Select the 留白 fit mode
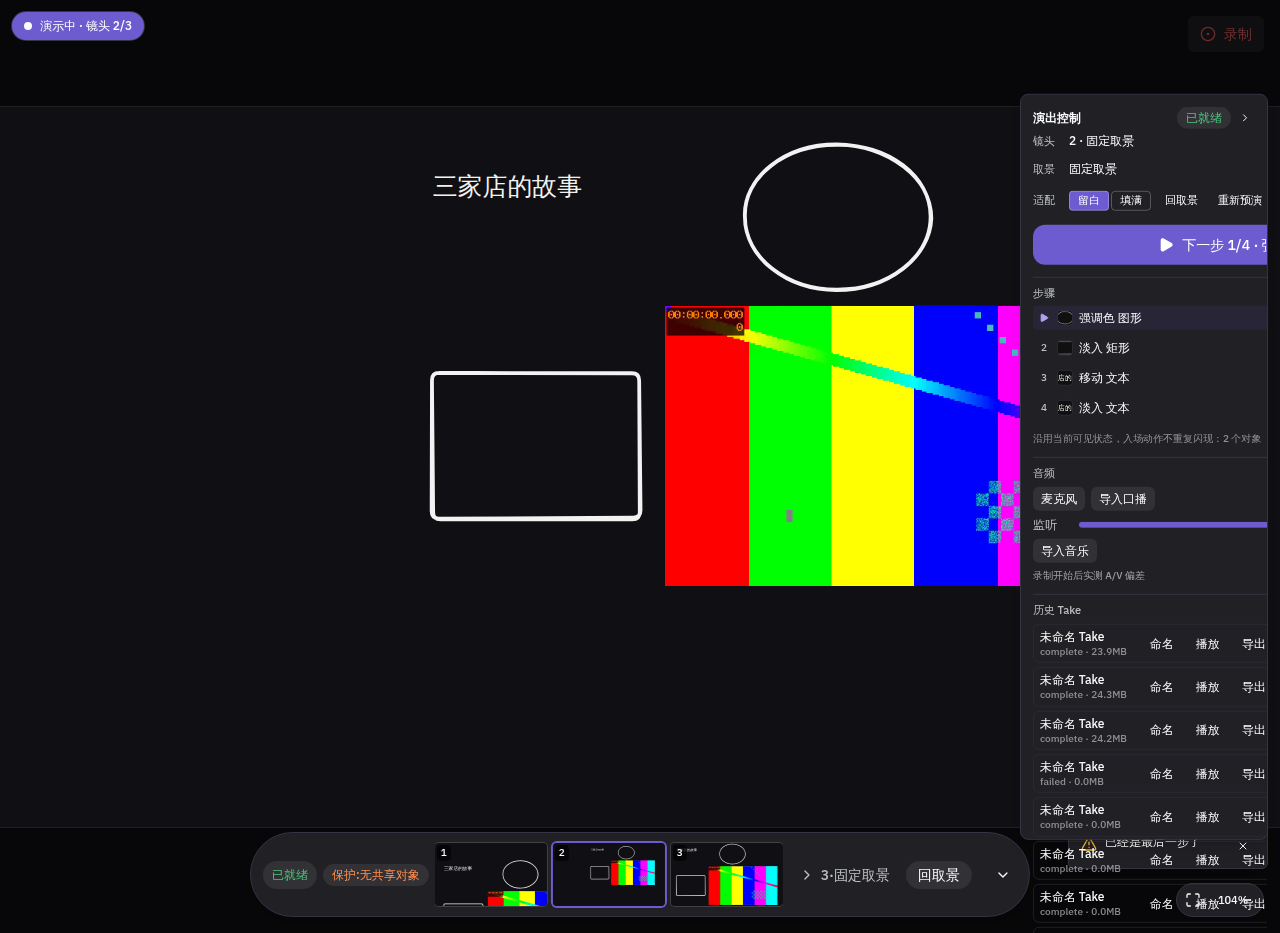This screenshot has height=933, width=1280. coord(1089,201)
